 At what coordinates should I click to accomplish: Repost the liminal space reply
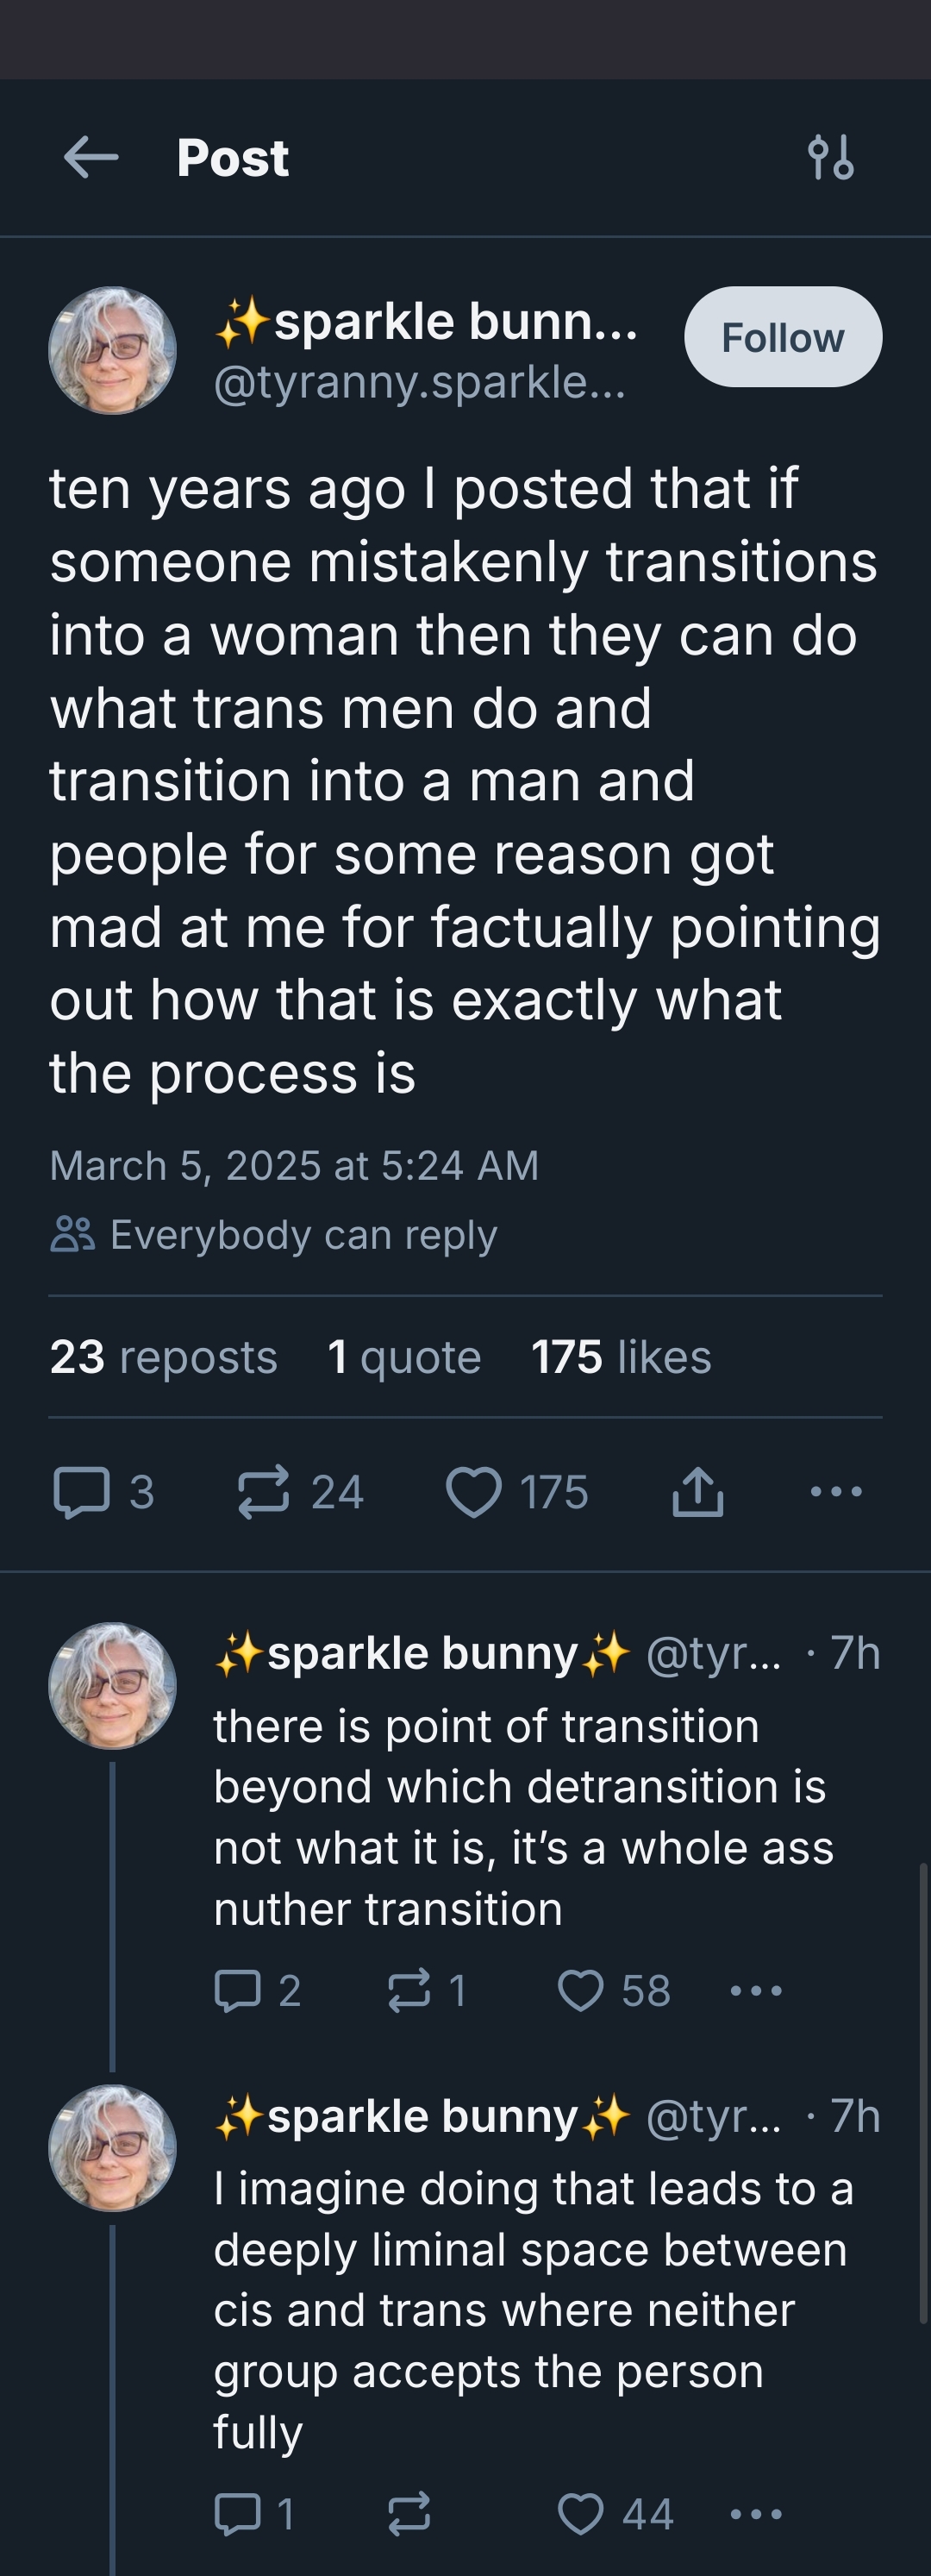409,2513
